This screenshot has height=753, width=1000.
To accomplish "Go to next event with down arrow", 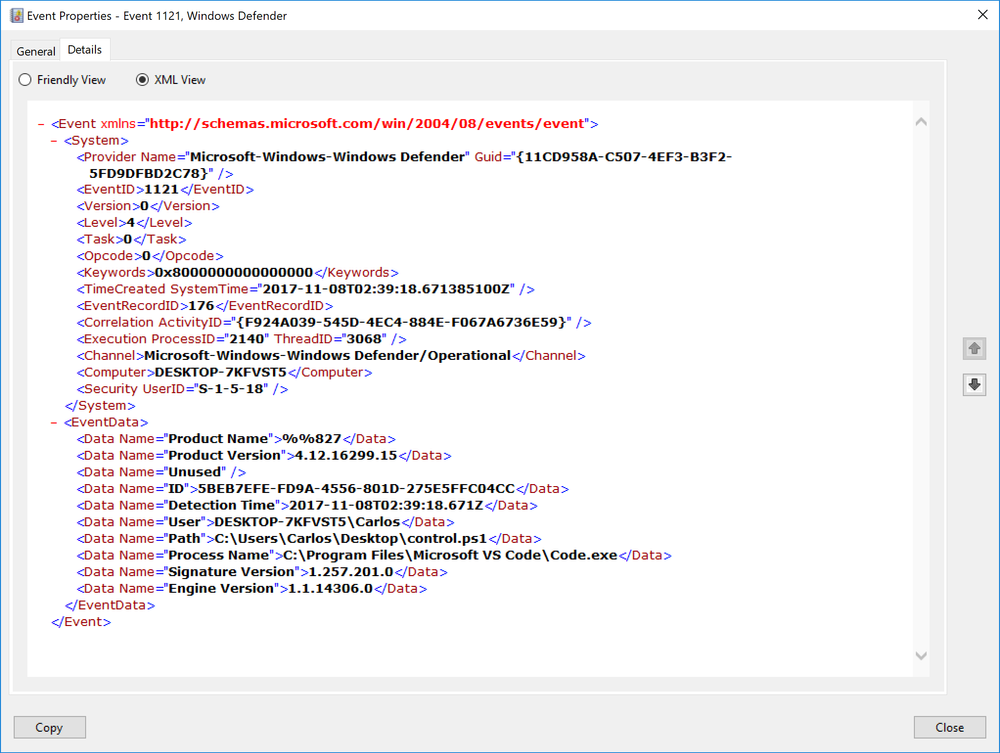I will click(x=974, y=384).
